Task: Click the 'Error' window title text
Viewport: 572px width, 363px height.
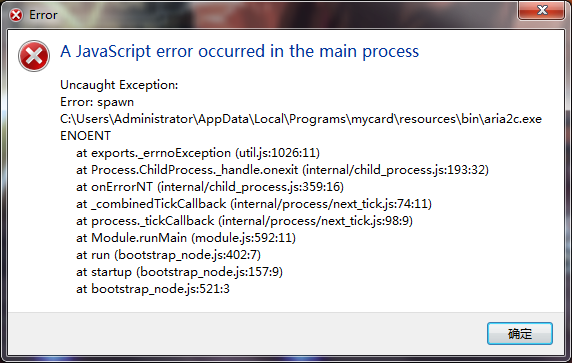Action: pyautogui.click(x=43, y=15)
